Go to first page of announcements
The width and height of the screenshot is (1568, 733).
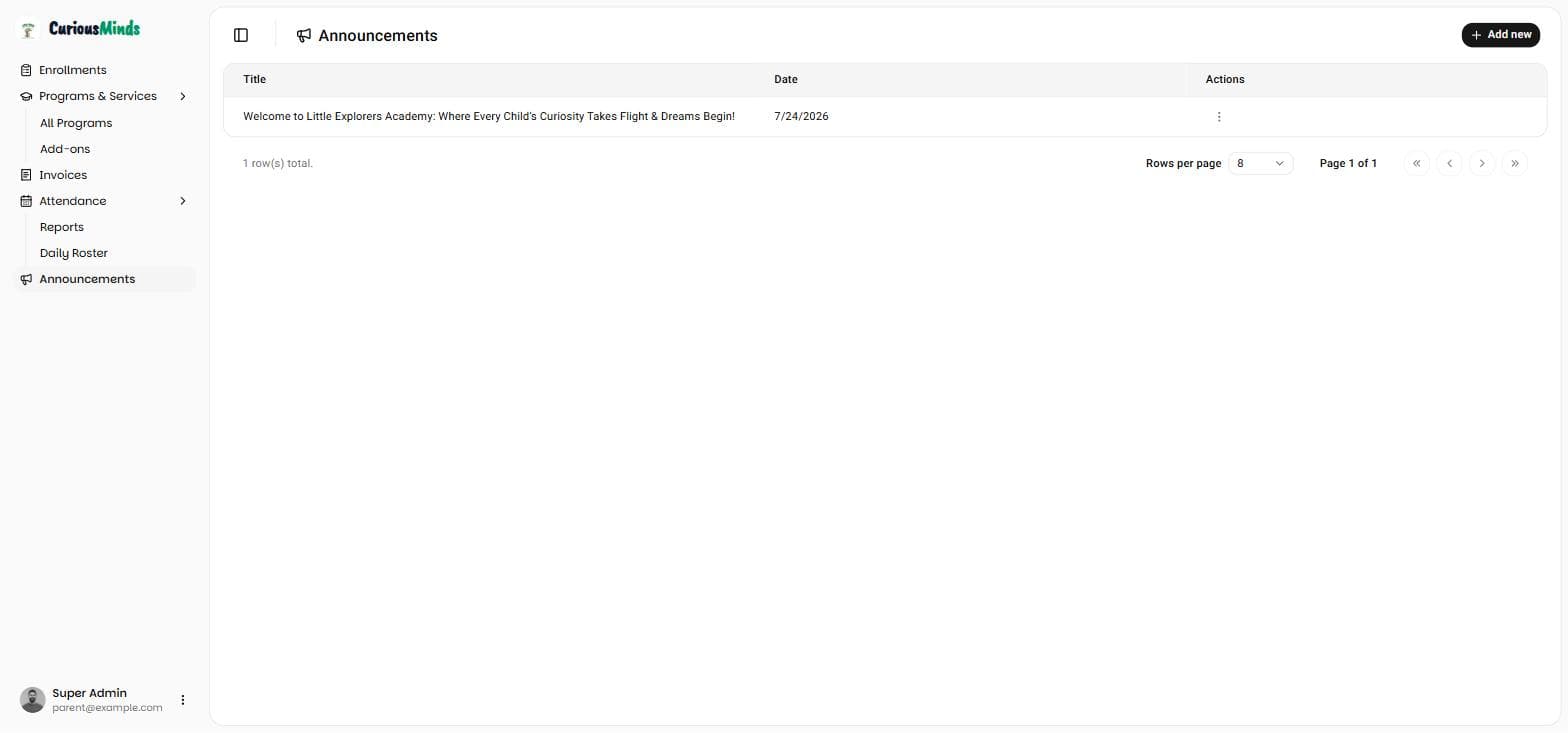pos(1416,163)
